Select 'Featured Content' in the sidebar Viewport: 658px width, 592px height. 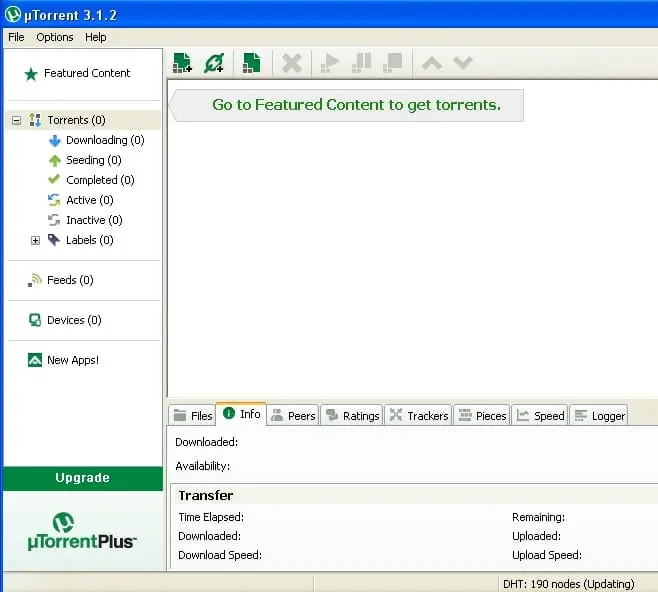[87, 73]
